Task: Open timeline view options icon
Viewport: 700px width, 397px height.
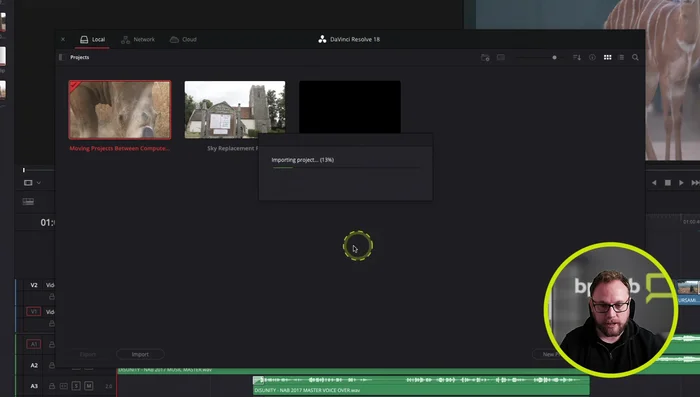Action: [x=28, y=202]
